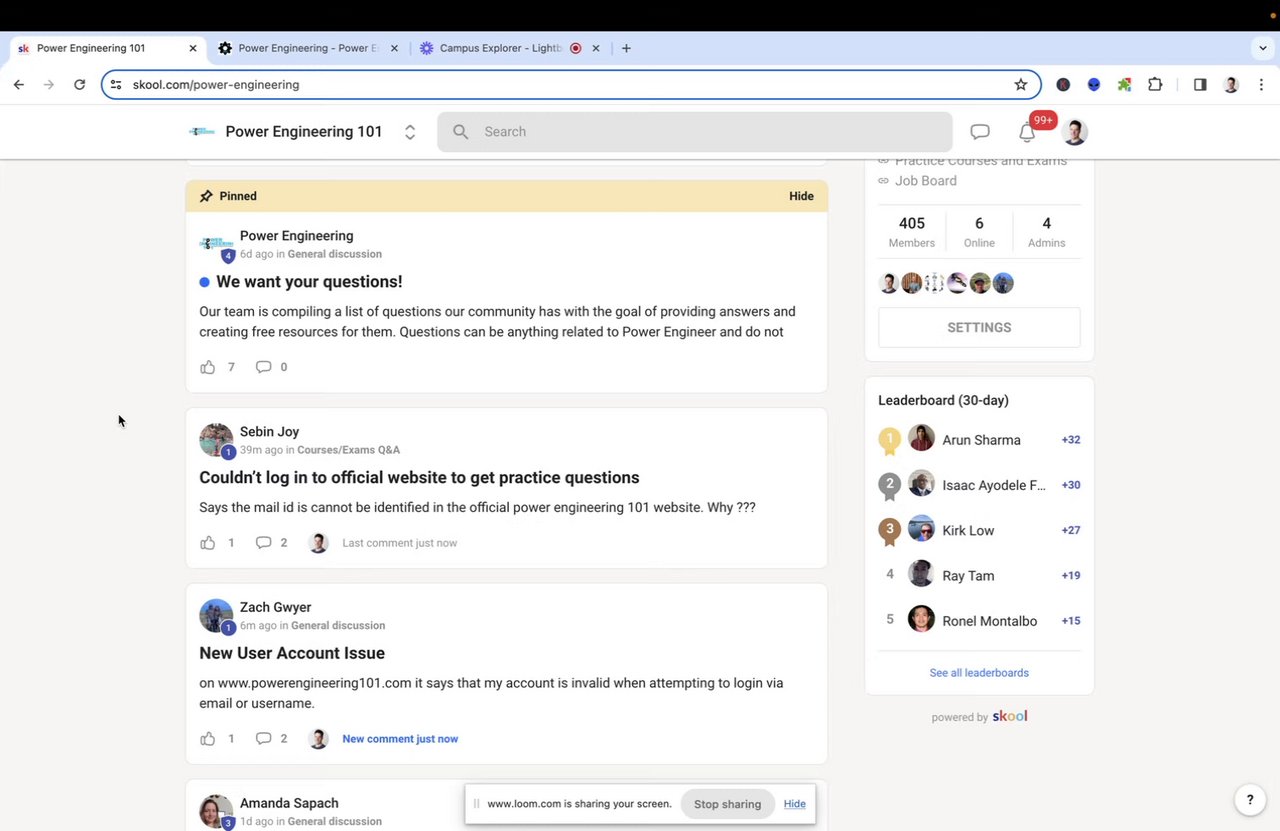Image resolution: width=1280 pixels, height=831 pixels.
Task: Open comments on Sebin Joy's post
Action: click(x=264, y=543)
